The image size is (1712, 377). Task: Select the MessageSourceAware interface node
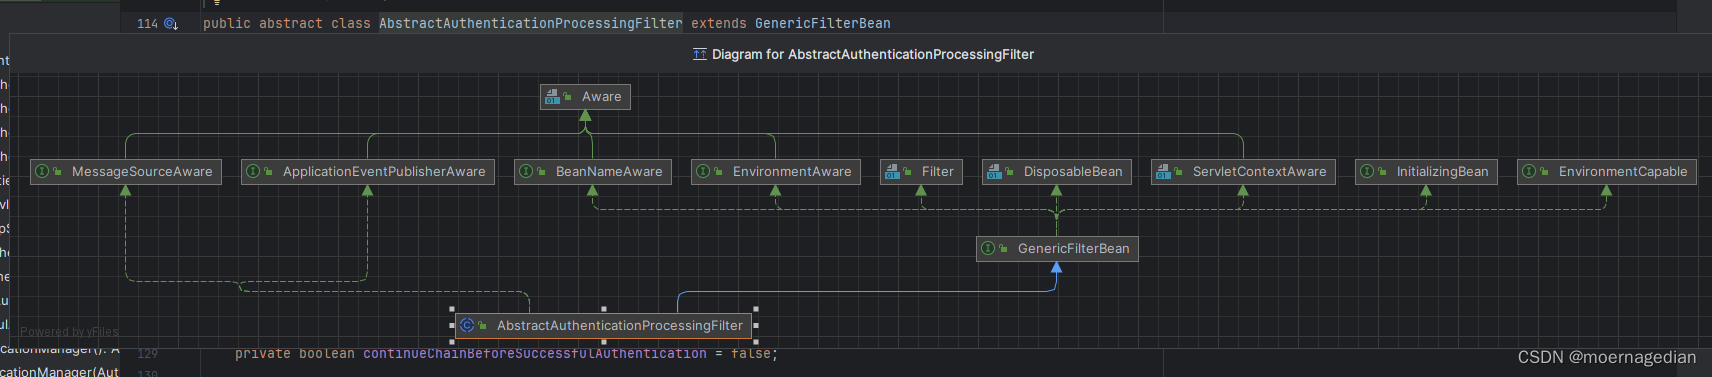[126, 172]
